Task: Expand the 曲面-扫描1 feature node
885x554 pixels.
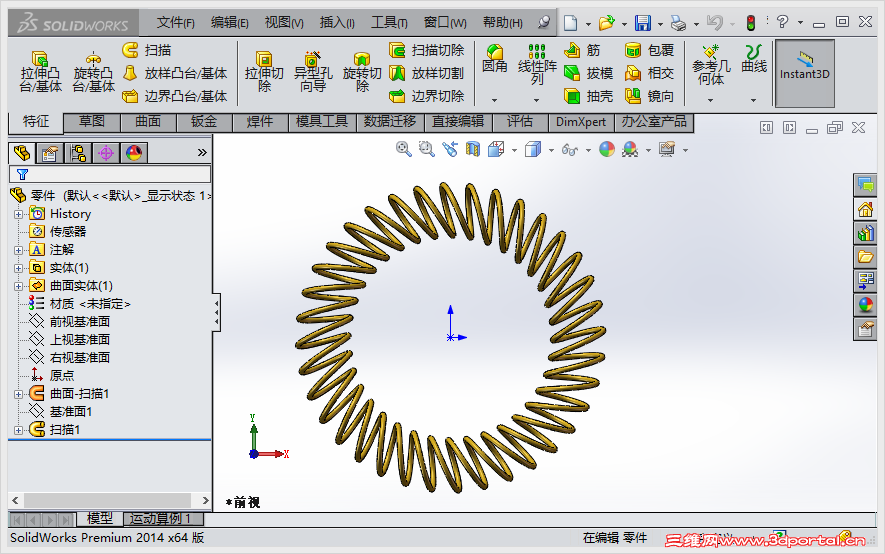Action: coord(18,394)
